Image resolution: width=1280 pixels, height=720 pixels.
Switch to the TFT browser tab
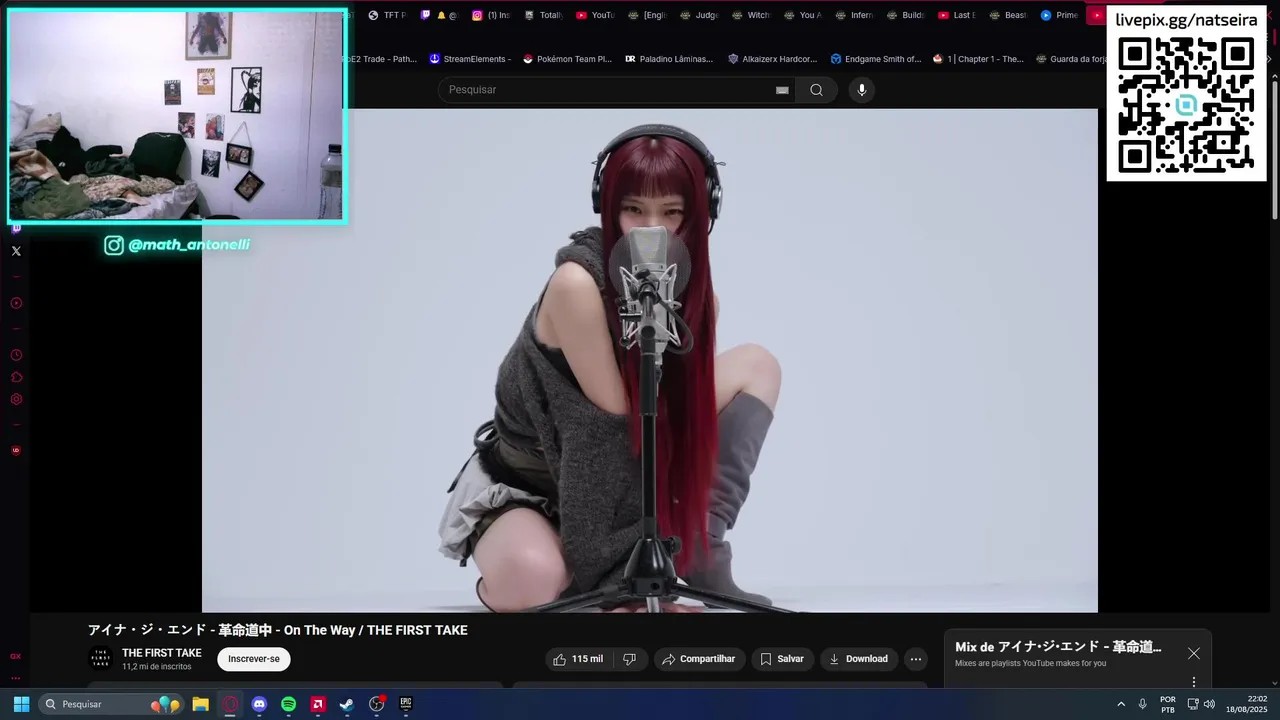(x=386, y=15)
